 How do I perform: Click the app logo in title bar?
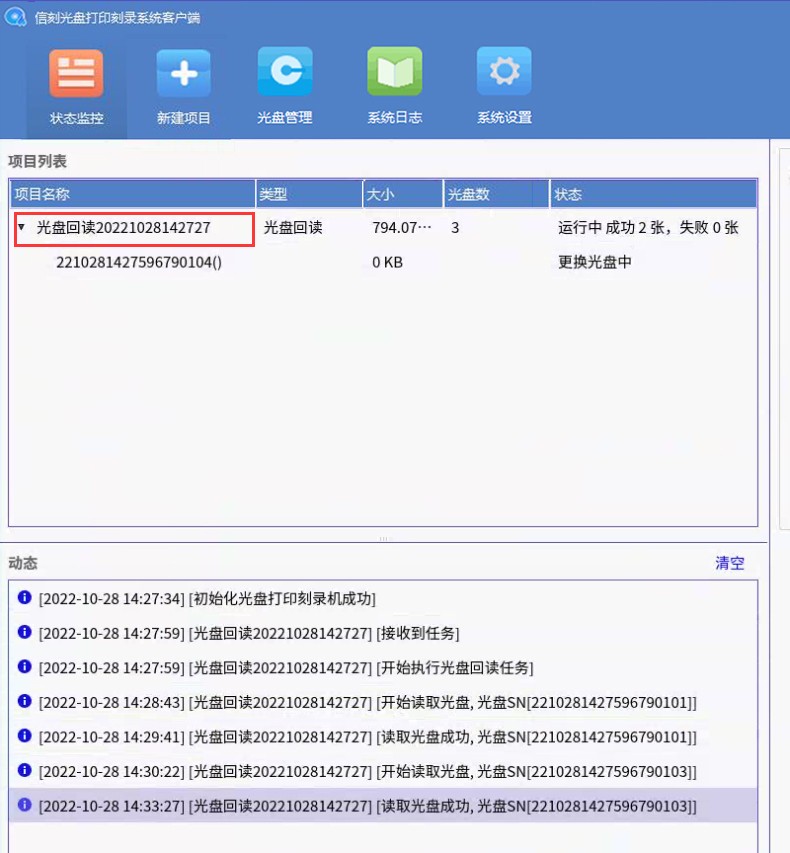click(x=15, y=15)
